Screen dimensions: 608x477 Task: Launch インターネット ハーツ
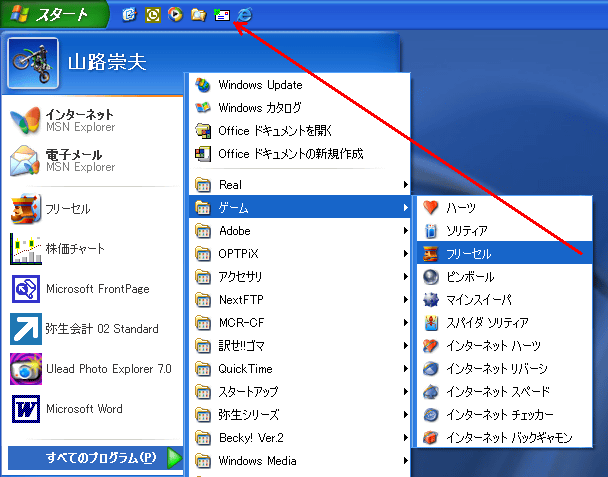[x=504, y=346]
